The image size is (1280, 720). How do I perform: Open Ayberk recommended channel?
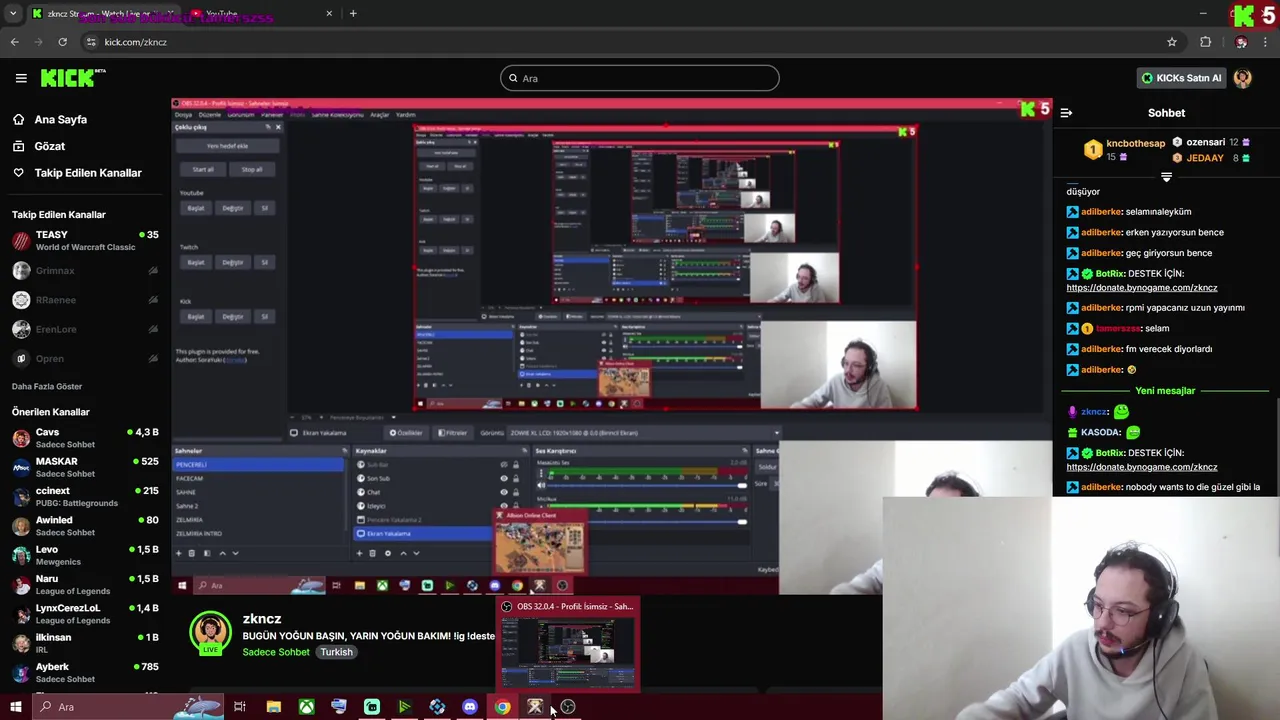(85, 673)
